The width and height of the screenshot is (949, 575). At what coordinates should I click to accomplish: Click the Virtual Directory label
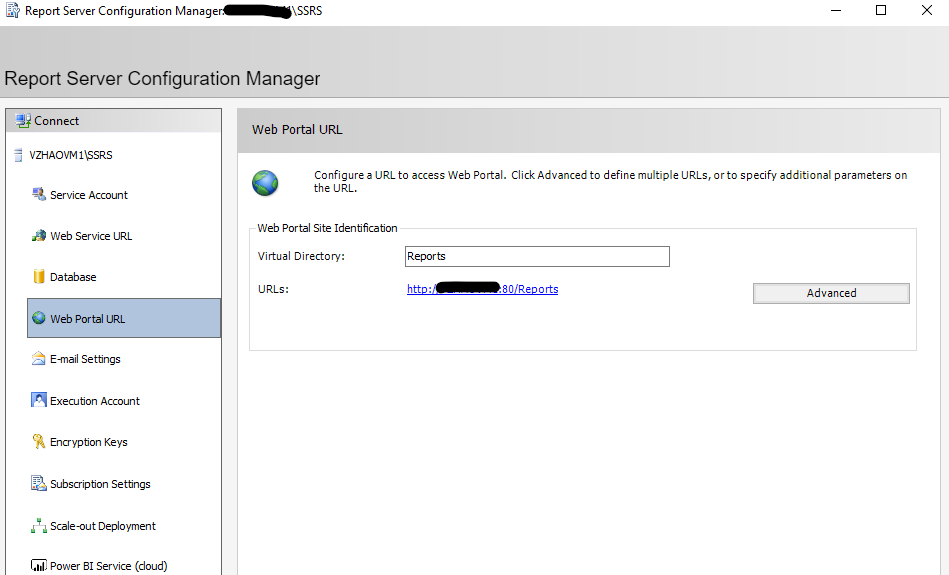tap(301, 256)
